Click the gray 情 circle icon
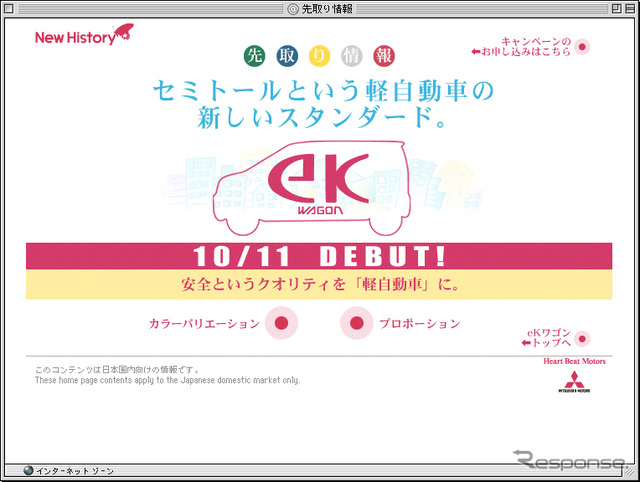Image resolution: width=640 pixels, height=482 pixels. tap(351, 56)
